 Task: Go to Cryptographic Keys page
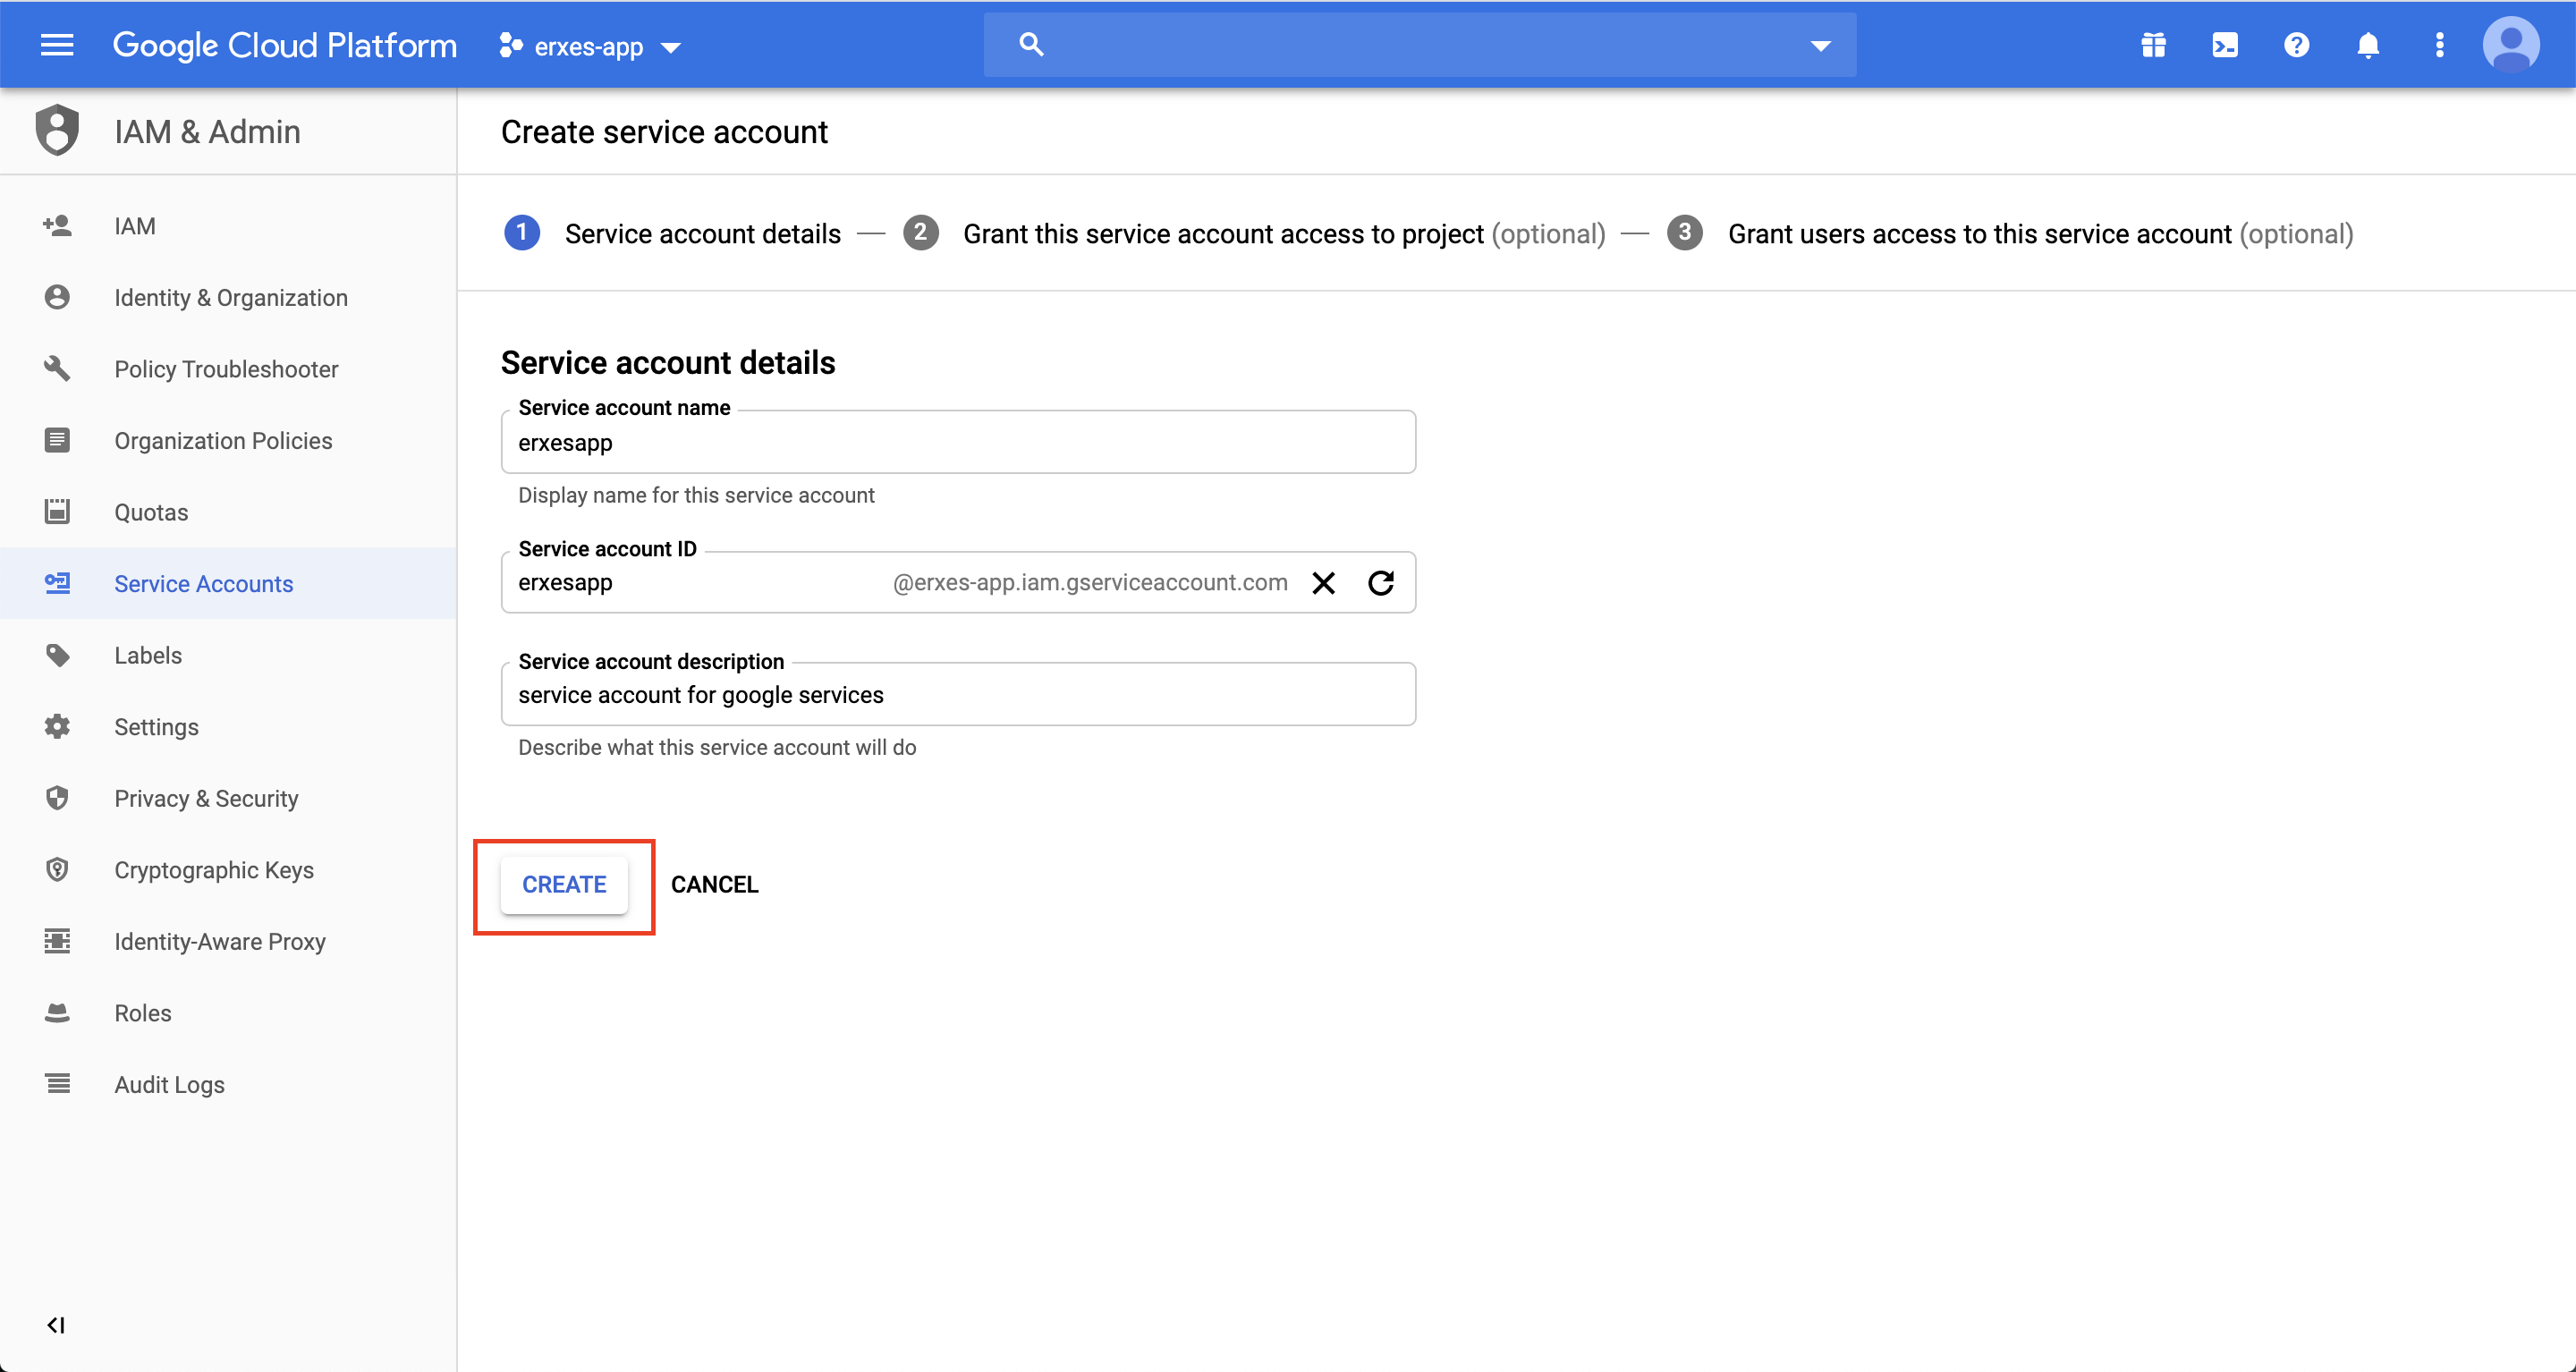click(x=214, y=870)
